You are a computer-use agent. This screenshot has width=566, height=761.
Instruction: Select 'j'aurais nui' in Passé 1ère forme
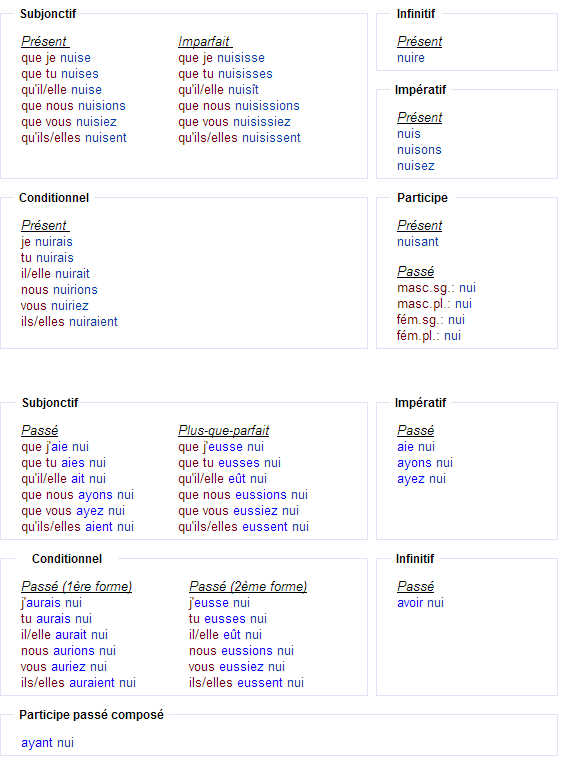click(51, 603)
